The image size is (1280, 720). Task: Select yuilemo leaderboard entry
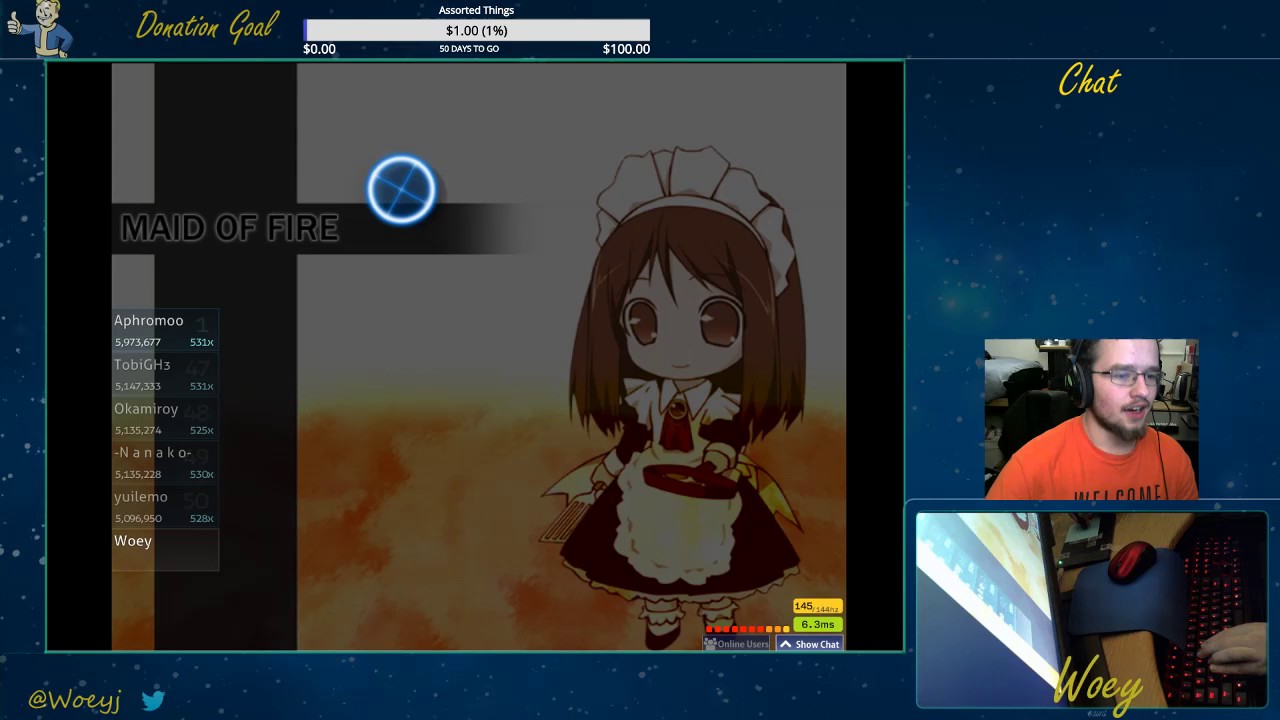click(x=165, y=505)
